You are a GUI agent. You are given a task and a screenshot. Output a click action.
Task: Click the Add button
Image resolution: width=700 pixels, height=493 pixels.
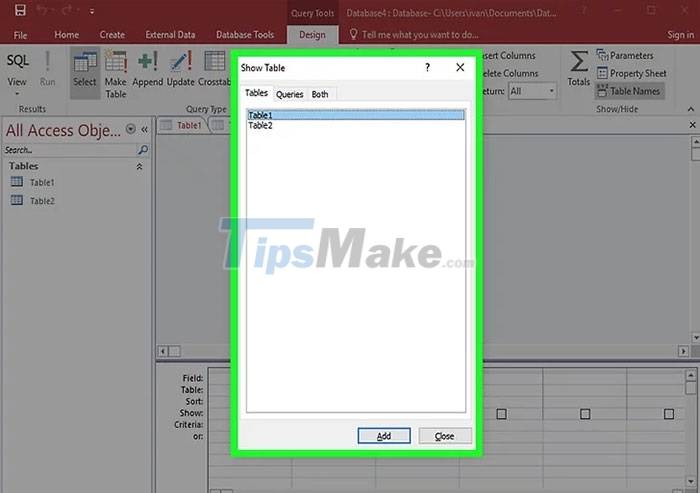click(x=384, y=436)
